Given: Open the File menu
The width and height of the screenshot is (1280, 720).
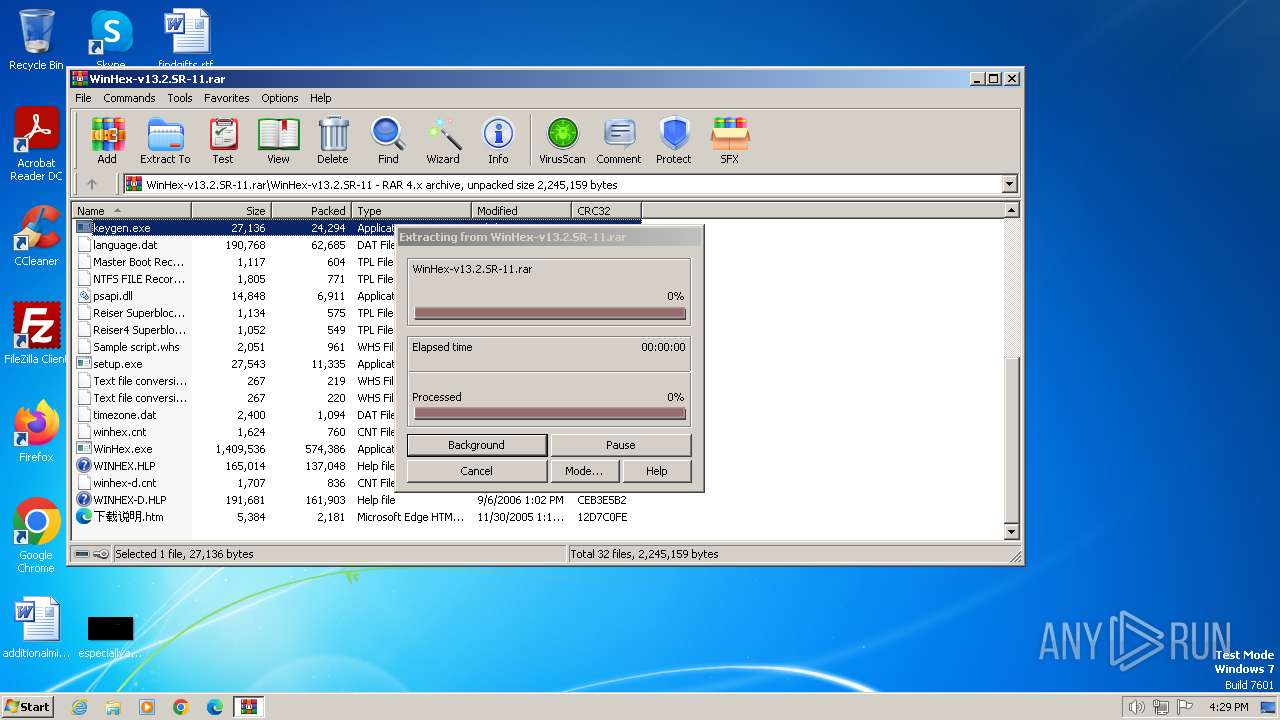Looking at the screenshot, I should click(x=83, y=98).
